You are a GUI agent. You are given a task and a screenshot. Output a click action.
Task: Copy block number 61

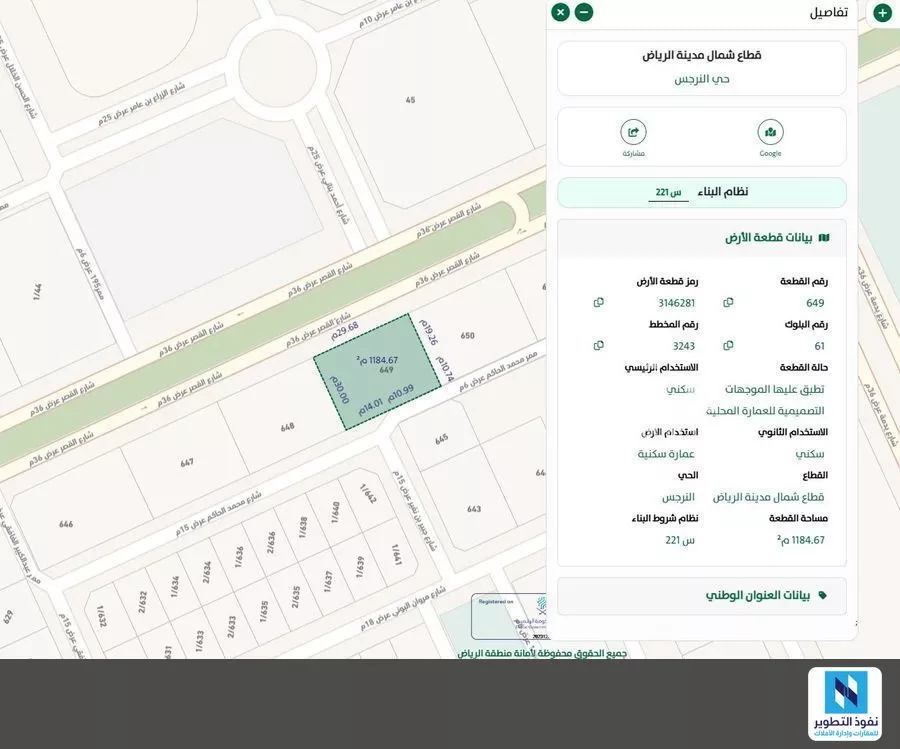tap(728, 345)
